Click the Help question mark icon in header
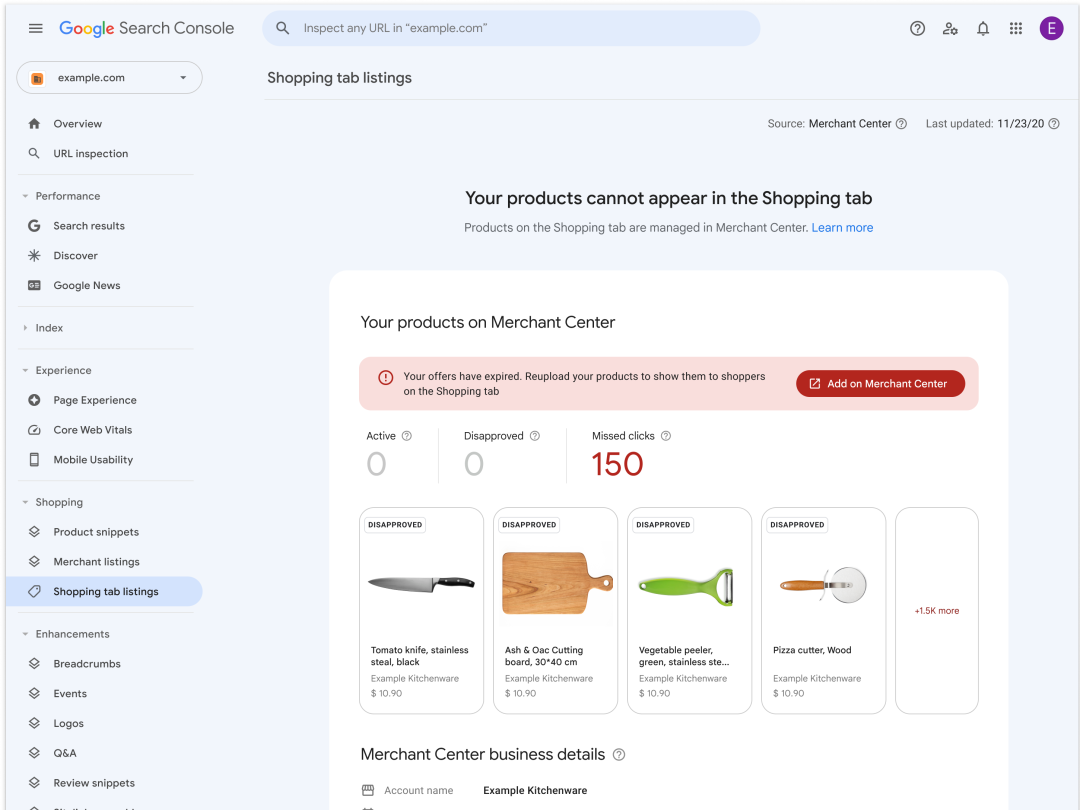The width and height of the screenshot is (1080, 810). coord(917,28)
